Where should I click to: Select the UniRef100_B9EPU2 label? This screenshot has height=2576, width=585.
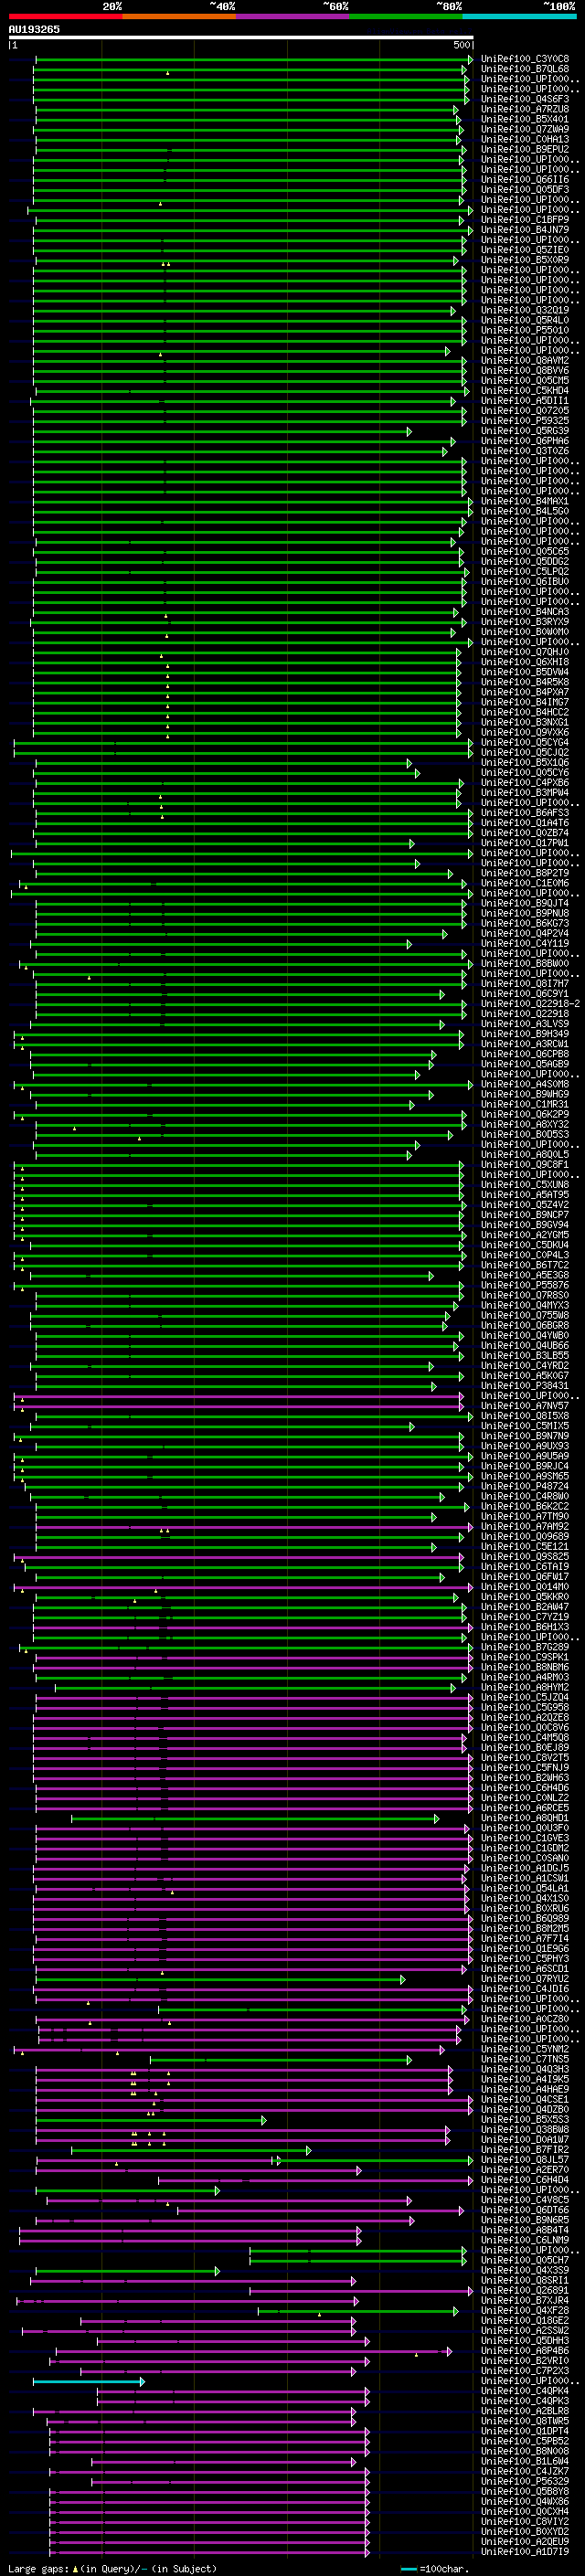point(525,149)
